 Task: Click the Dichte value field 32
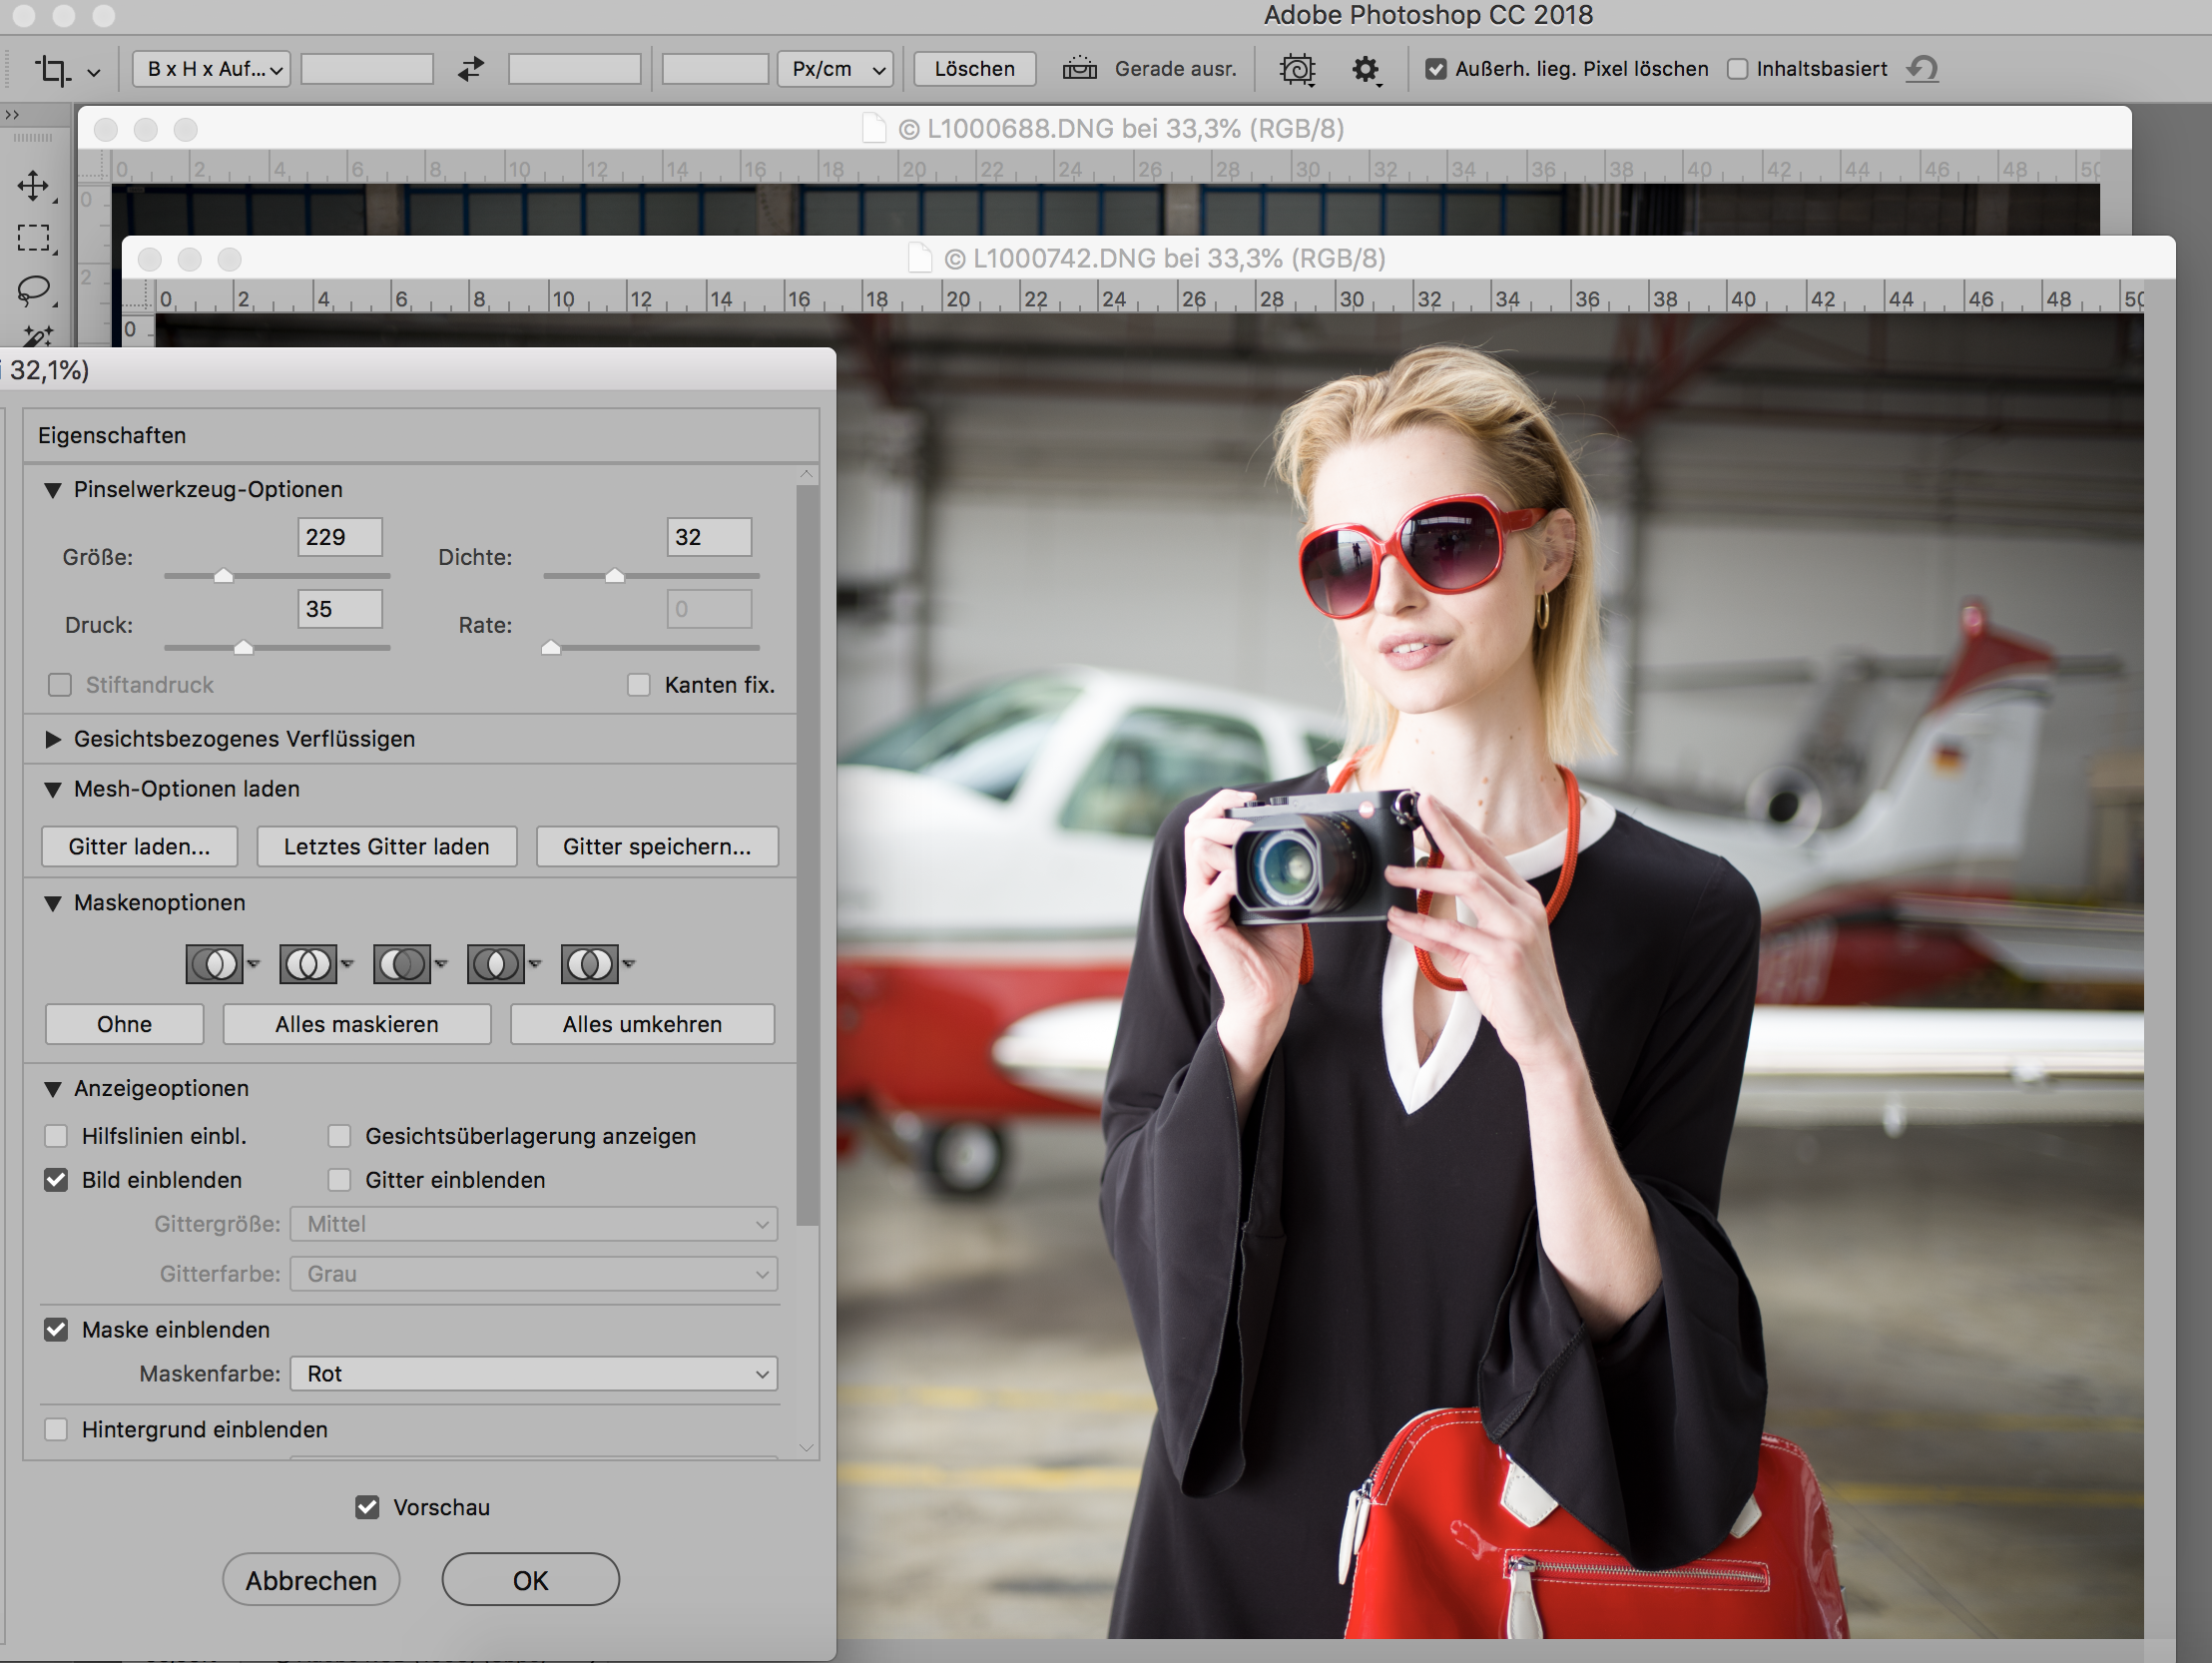click(x=709, y=537)
